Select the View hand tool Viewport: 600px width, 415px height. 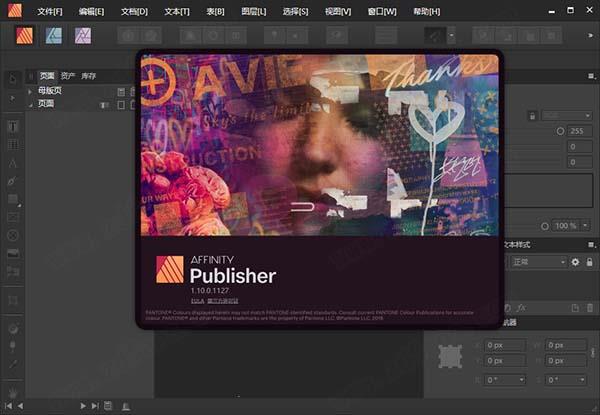coord(13,393)
